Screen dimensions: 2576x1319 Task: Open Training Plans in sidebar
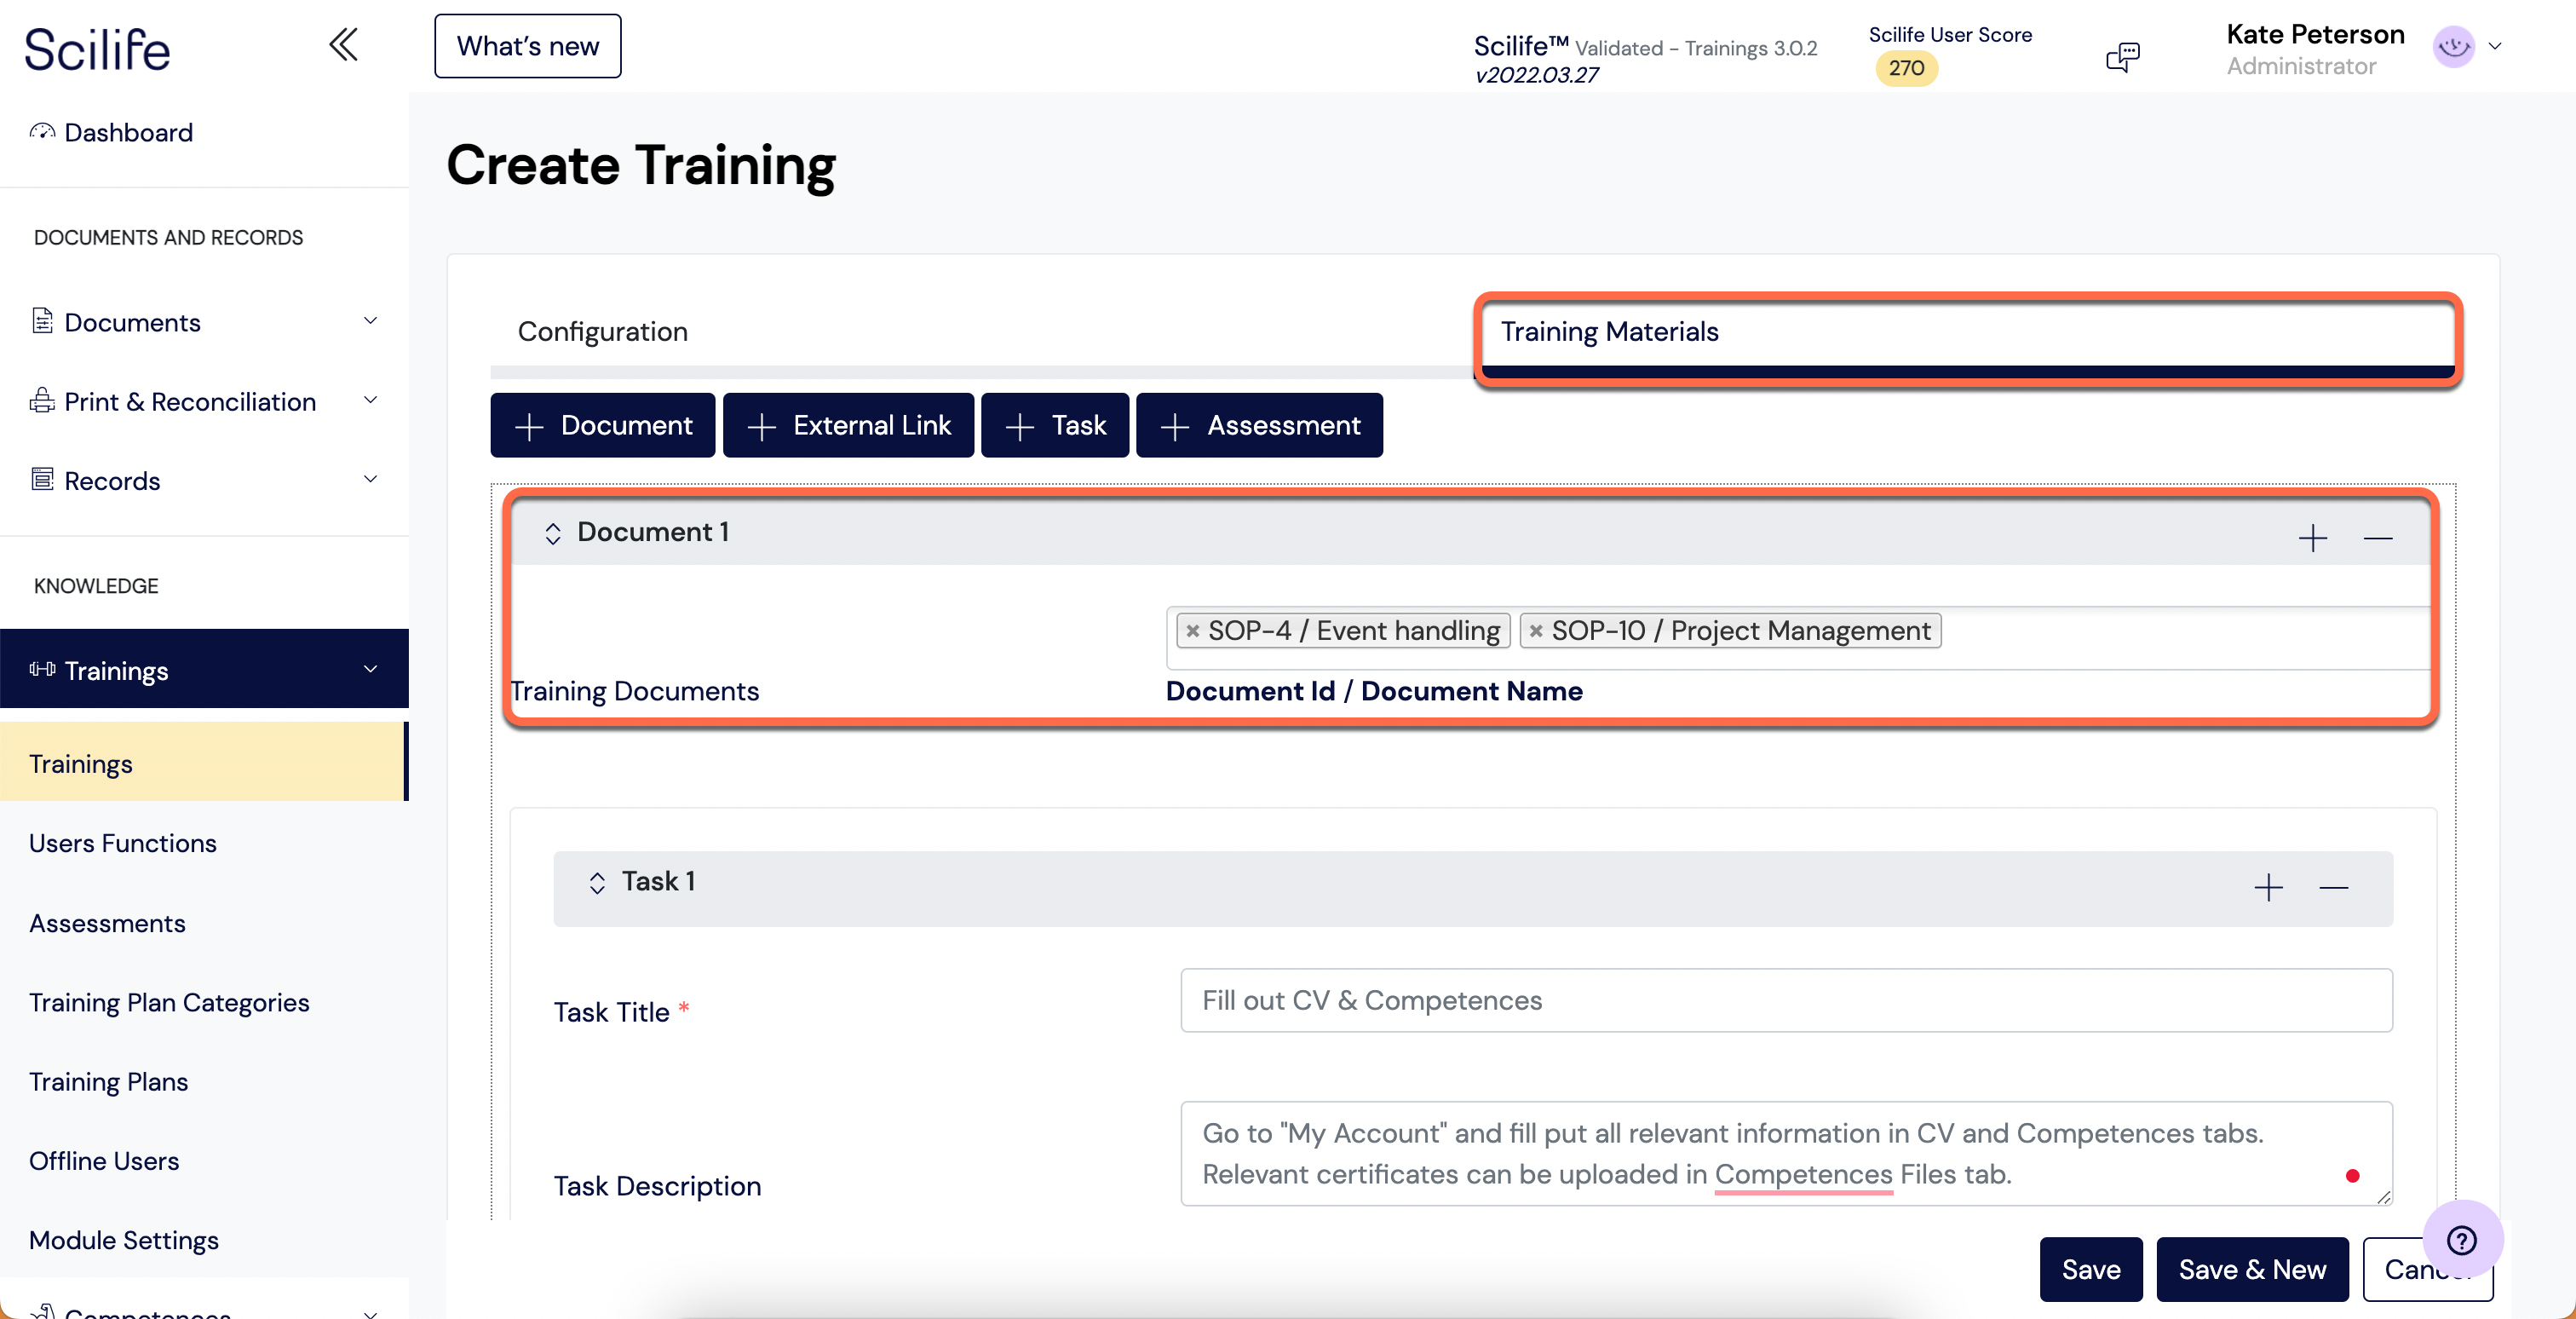click(x=108, y=1082)
